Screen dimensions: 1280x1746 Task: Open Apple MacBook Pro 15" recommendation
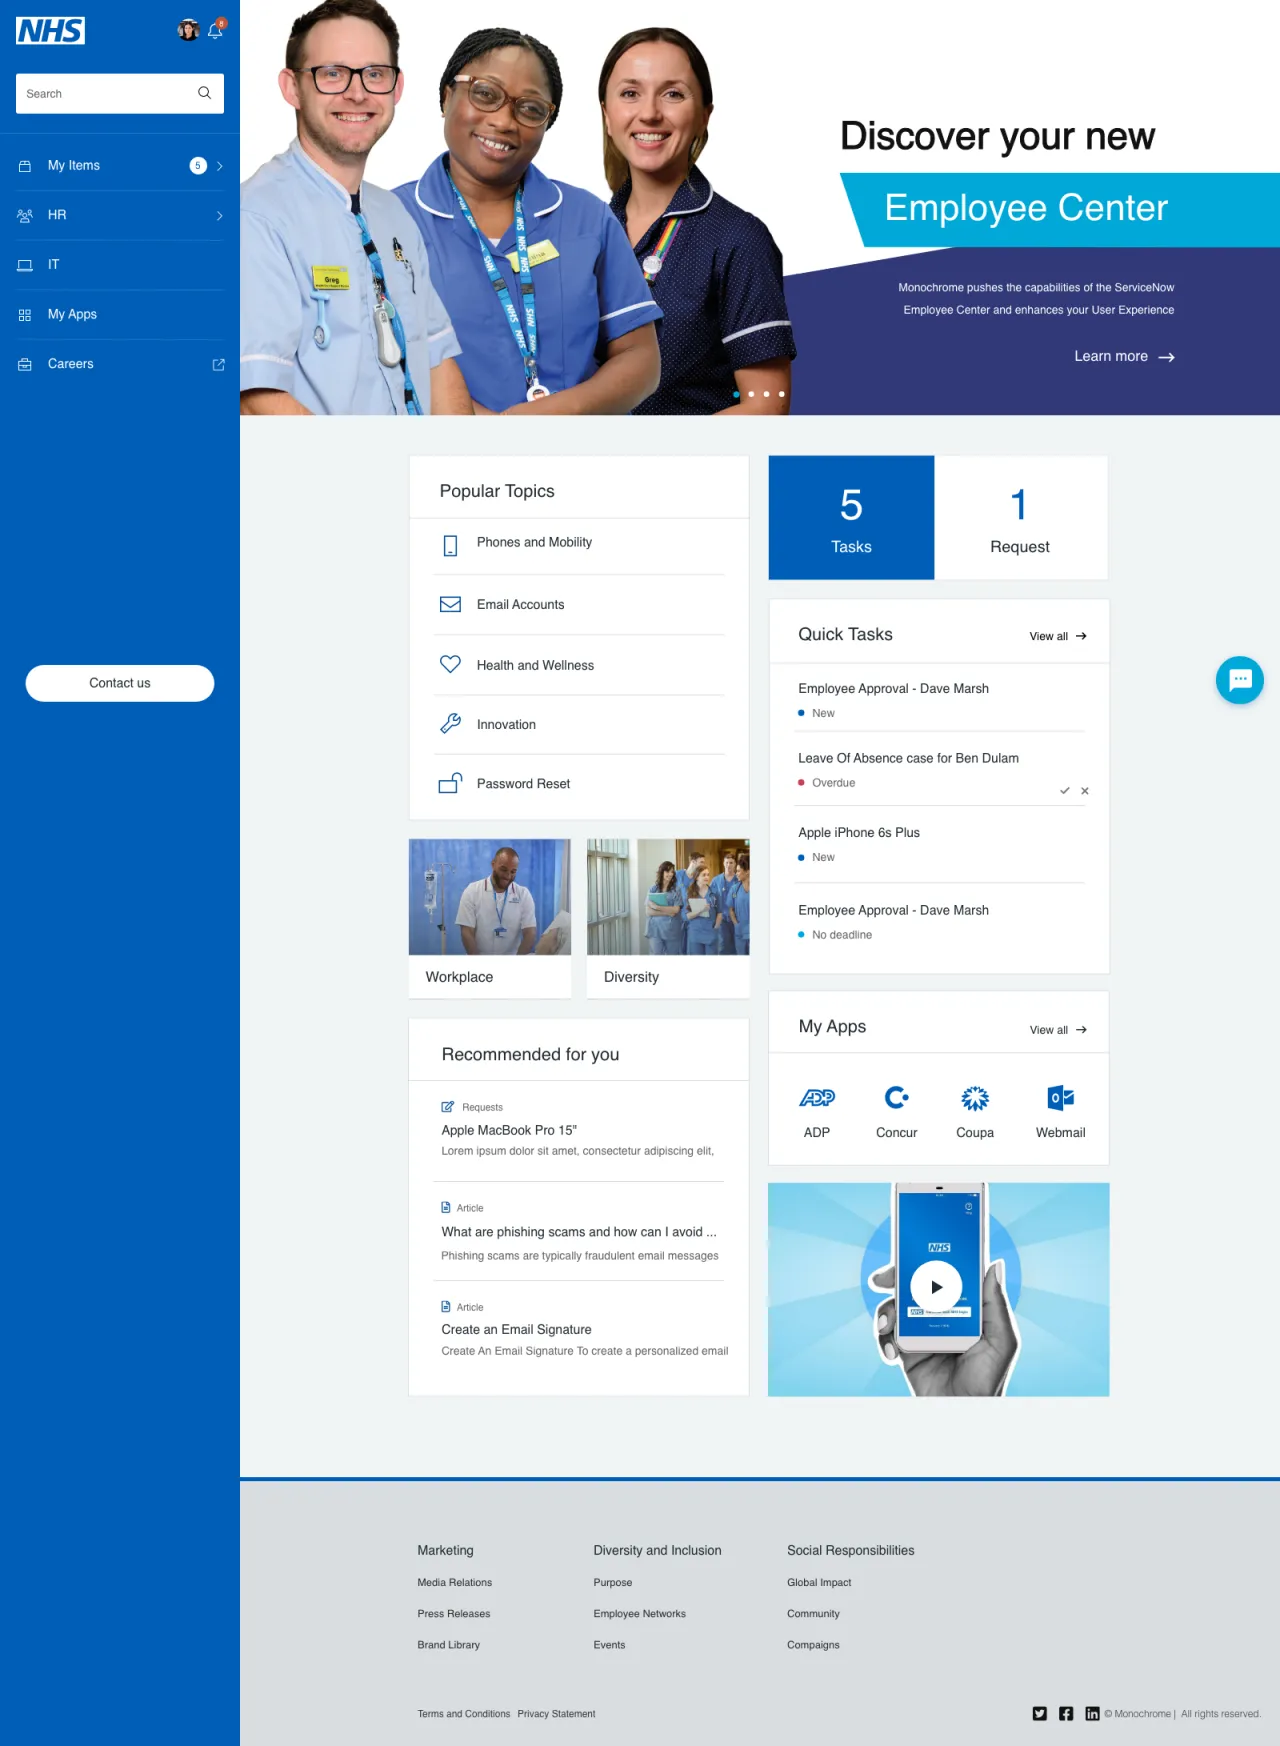pyautogui.click(x=509, y=1130)
